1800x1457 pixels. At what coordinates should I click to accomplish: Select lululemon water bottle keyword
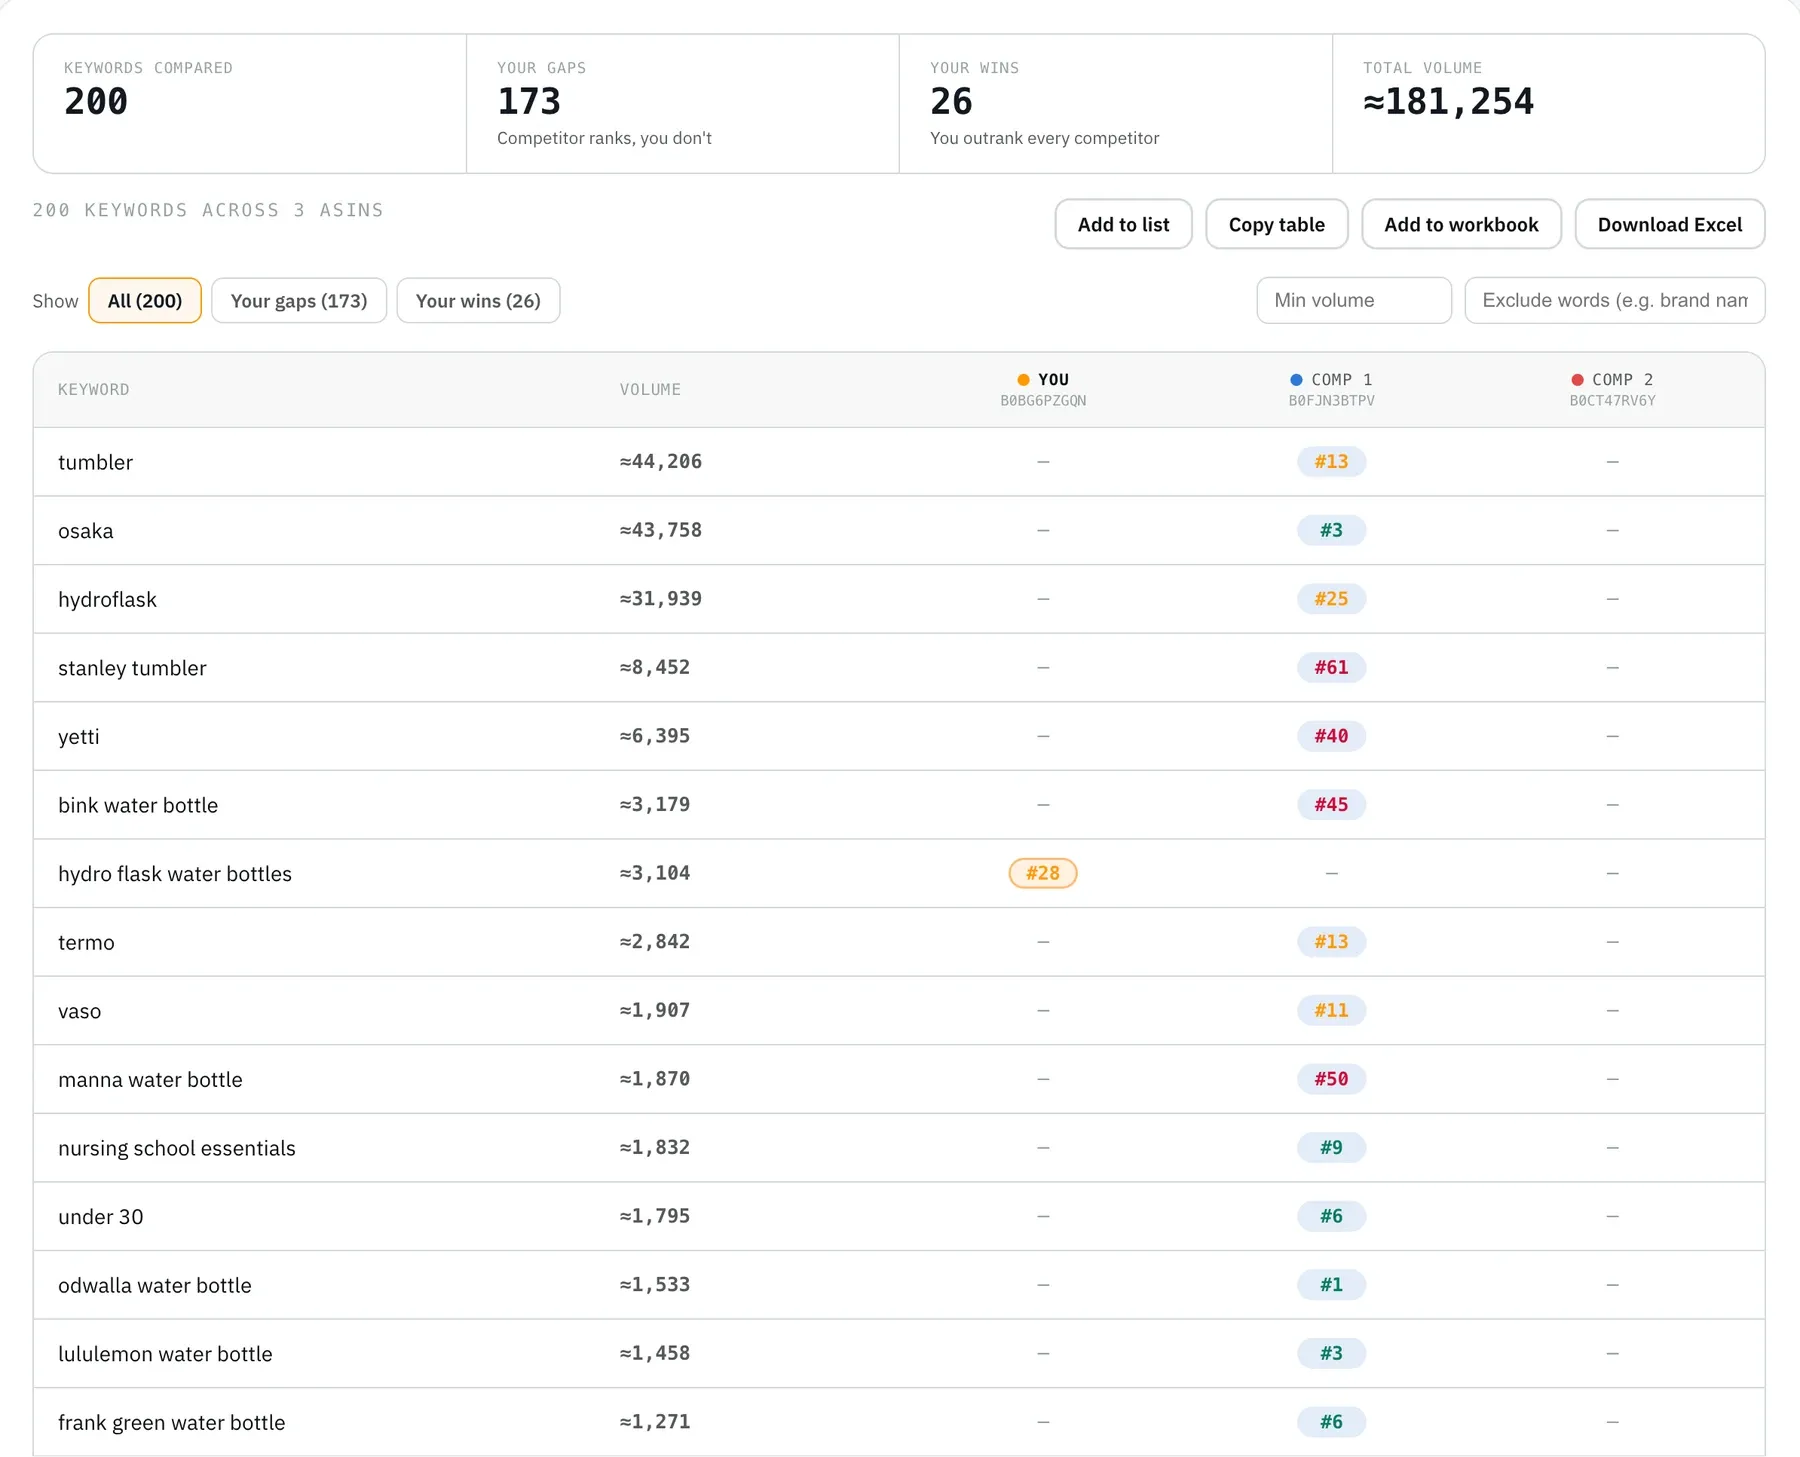(x=165, y=1354)
